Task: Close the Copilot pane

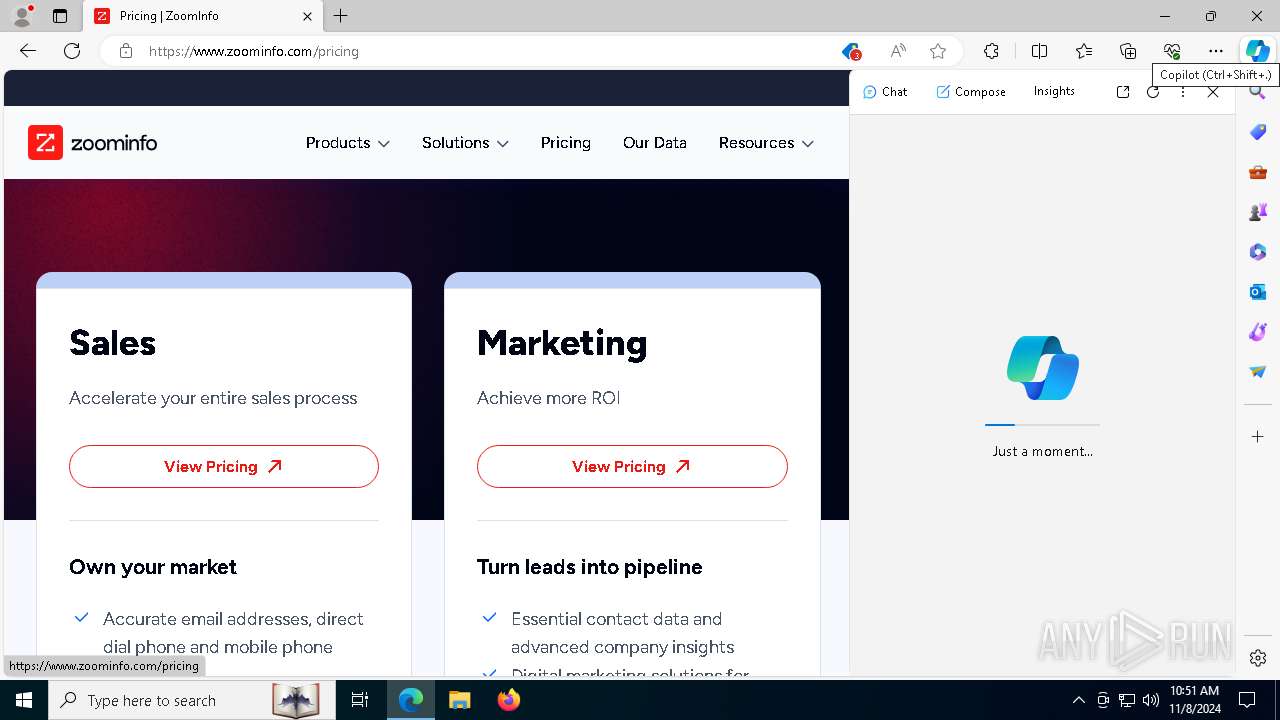Action: point(1213,91)
